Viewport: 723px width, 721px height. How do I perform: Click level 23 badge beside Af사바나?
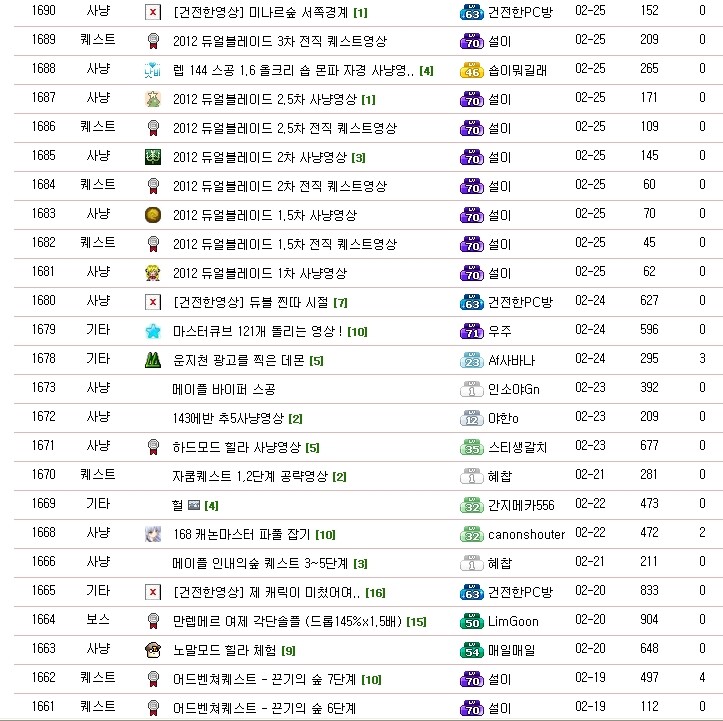click(x=472, y=360)
